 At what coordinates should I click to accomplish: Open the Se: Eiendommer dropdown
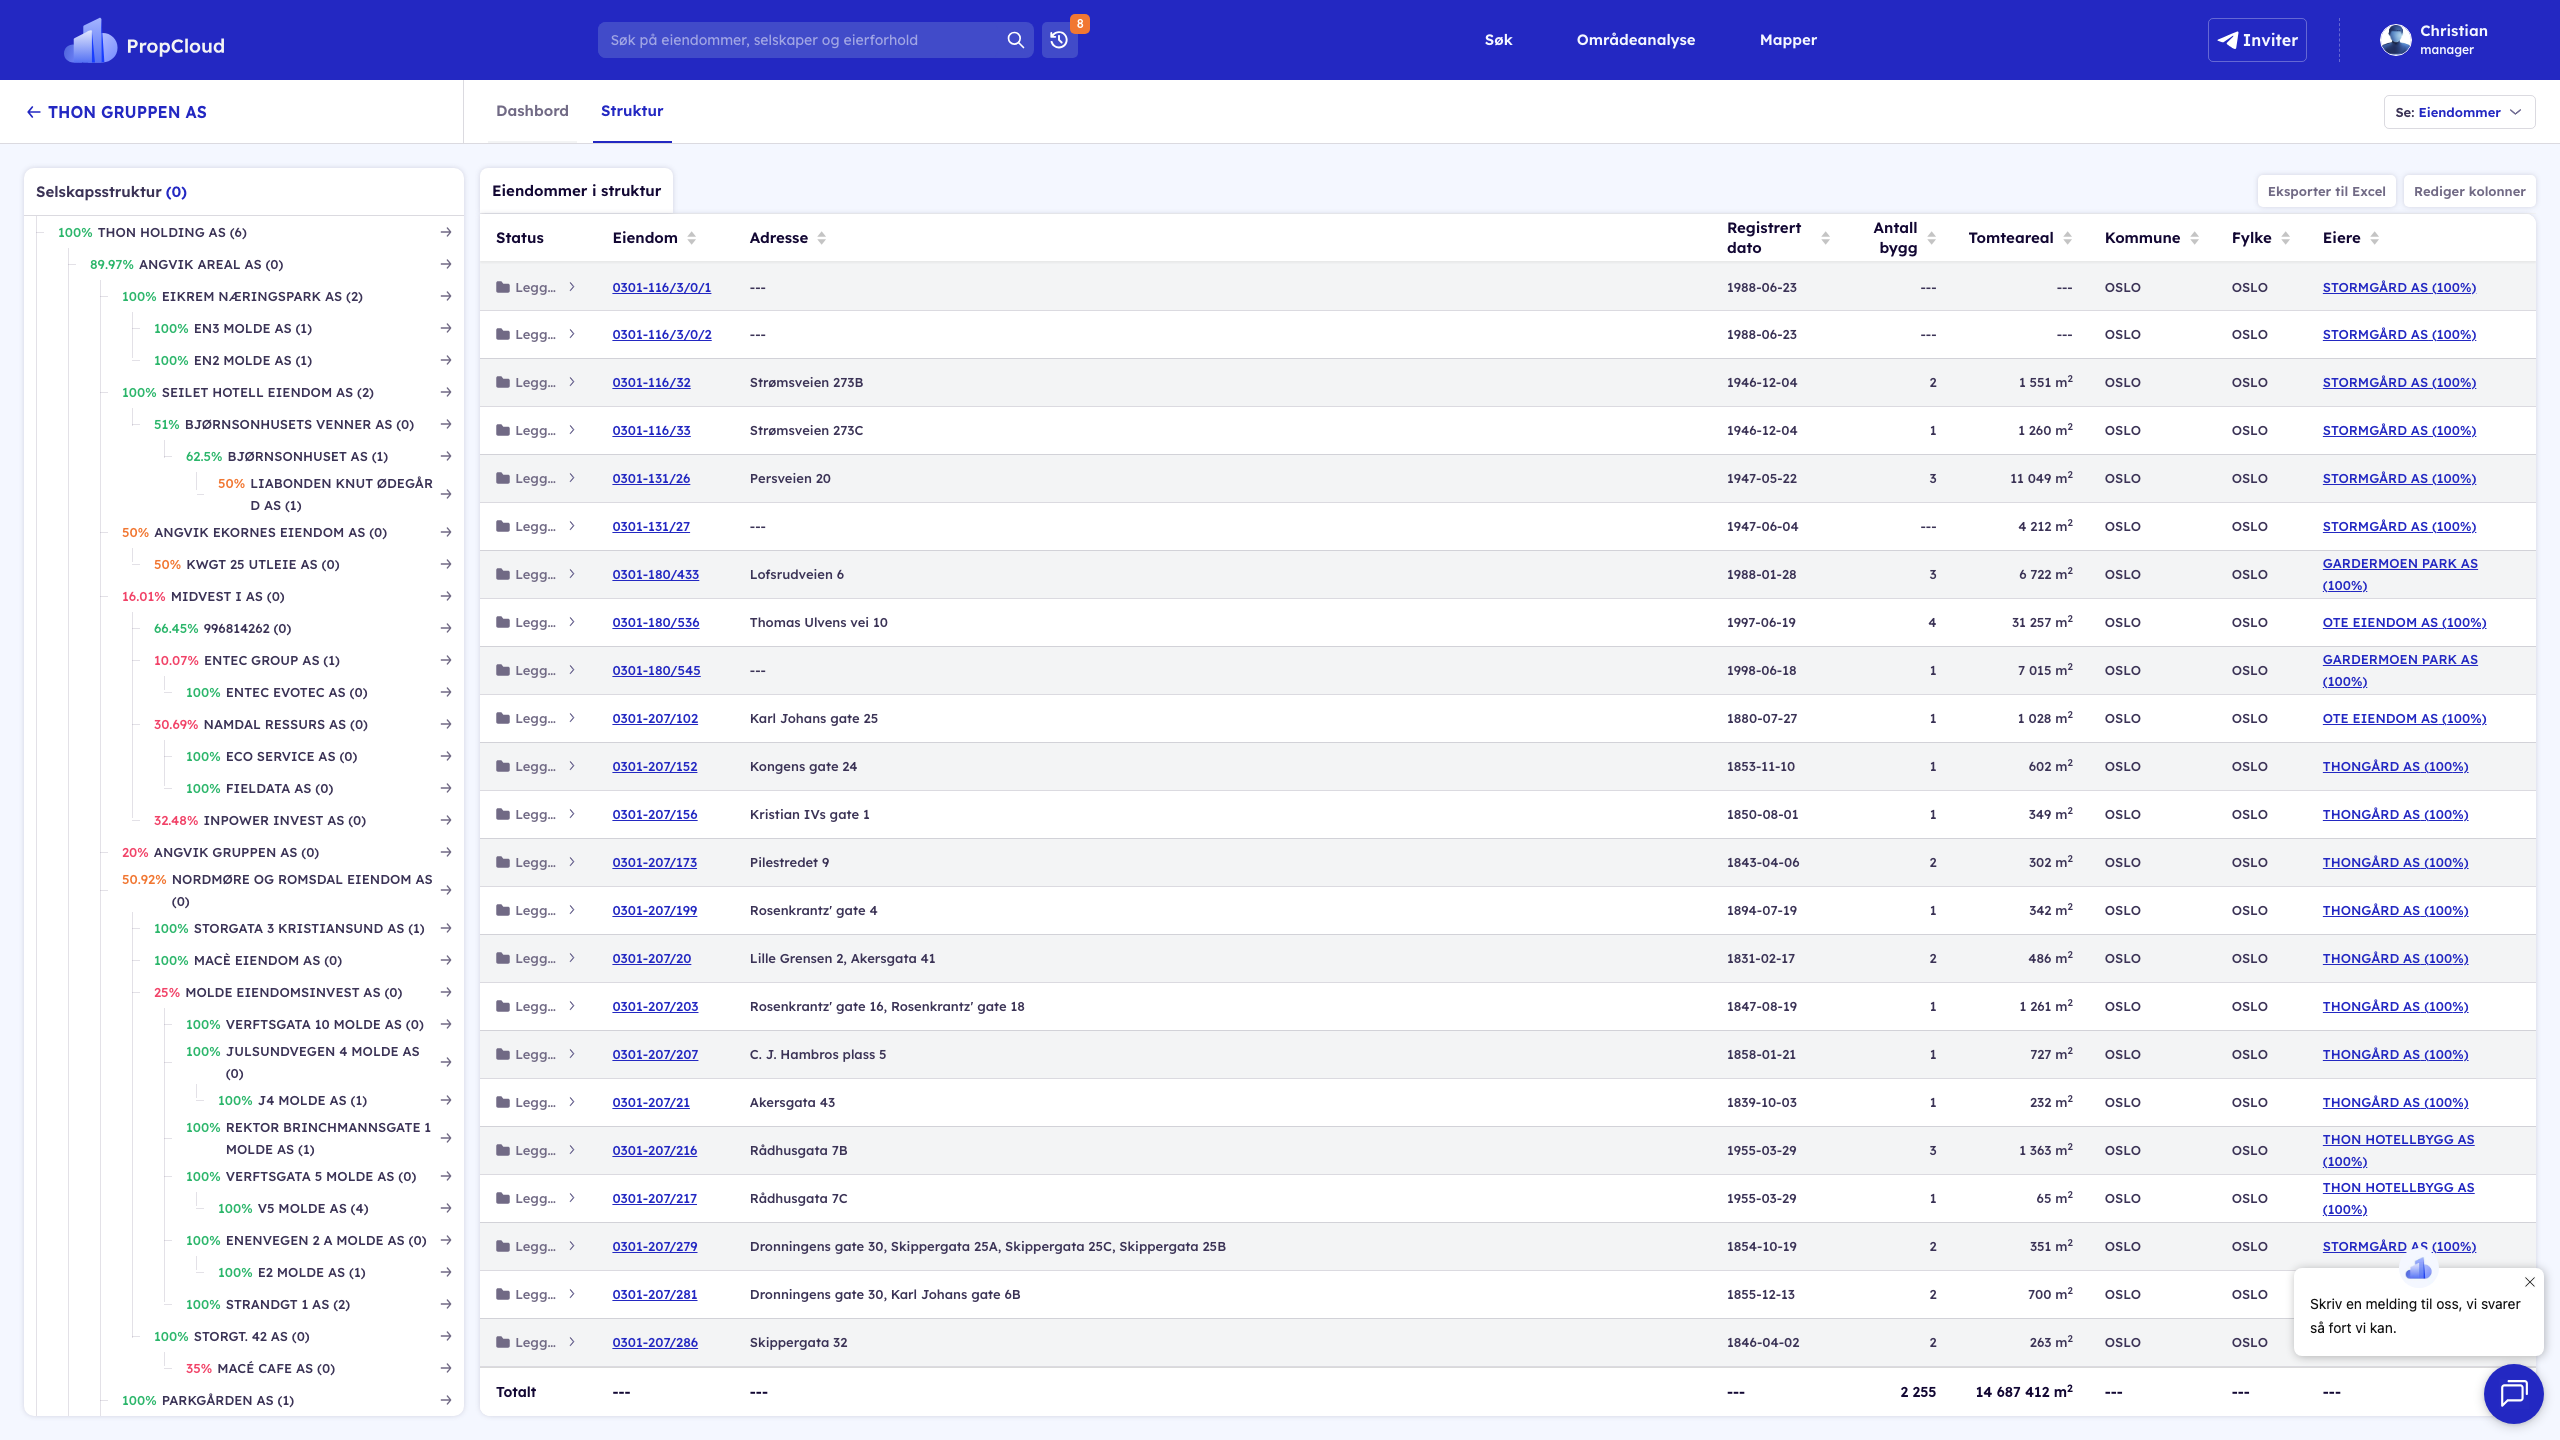pyautogui.click(x=2459, y=112)
